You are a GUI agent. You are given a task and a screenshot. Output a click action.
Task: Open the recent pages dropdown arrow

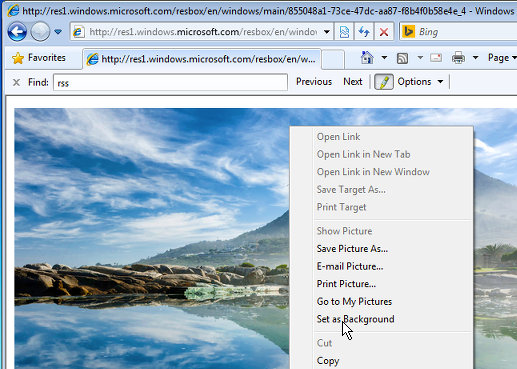point(58,32)
